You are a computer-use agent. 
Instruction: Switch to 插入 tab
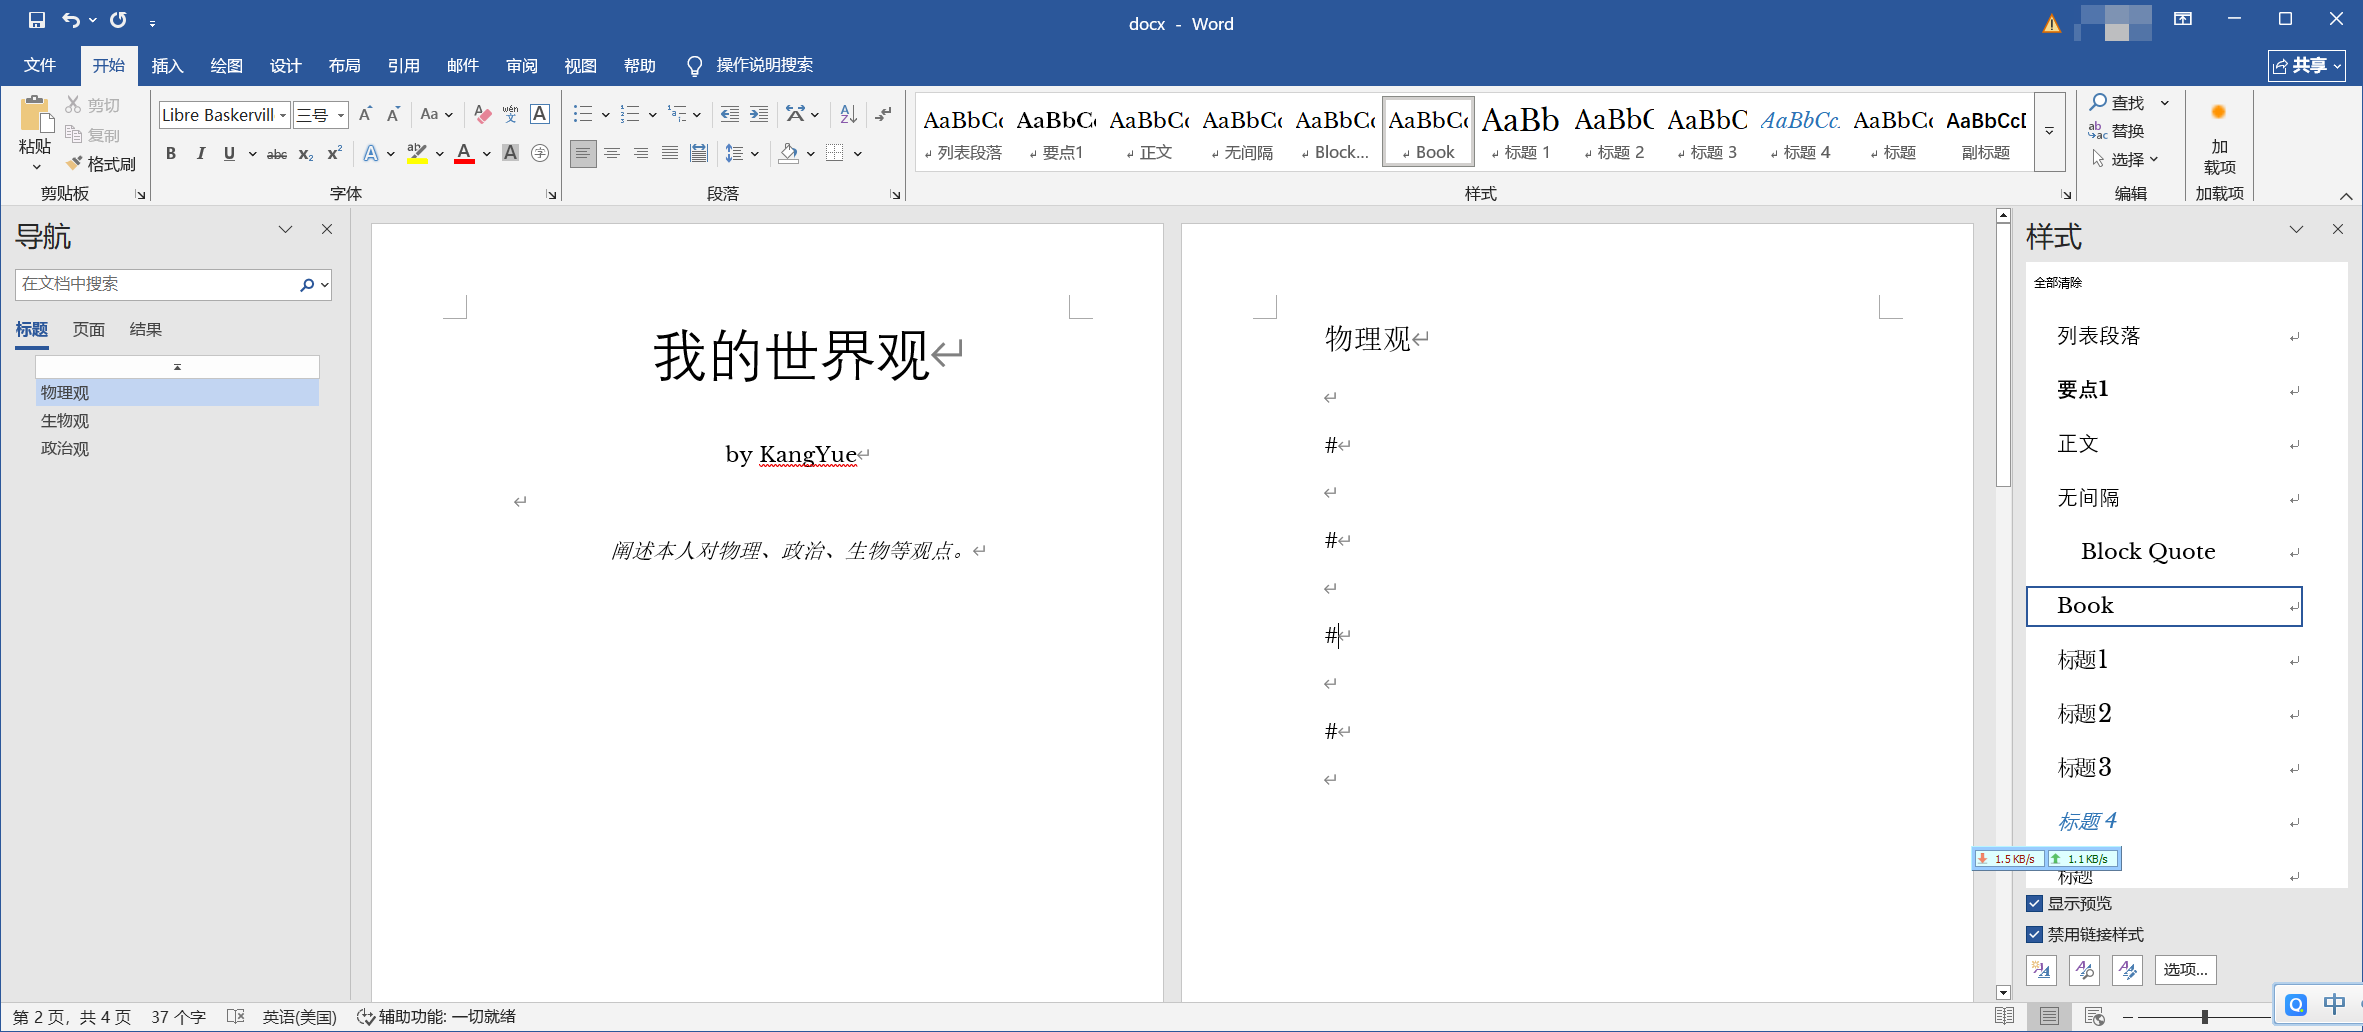tap(167, 65)
